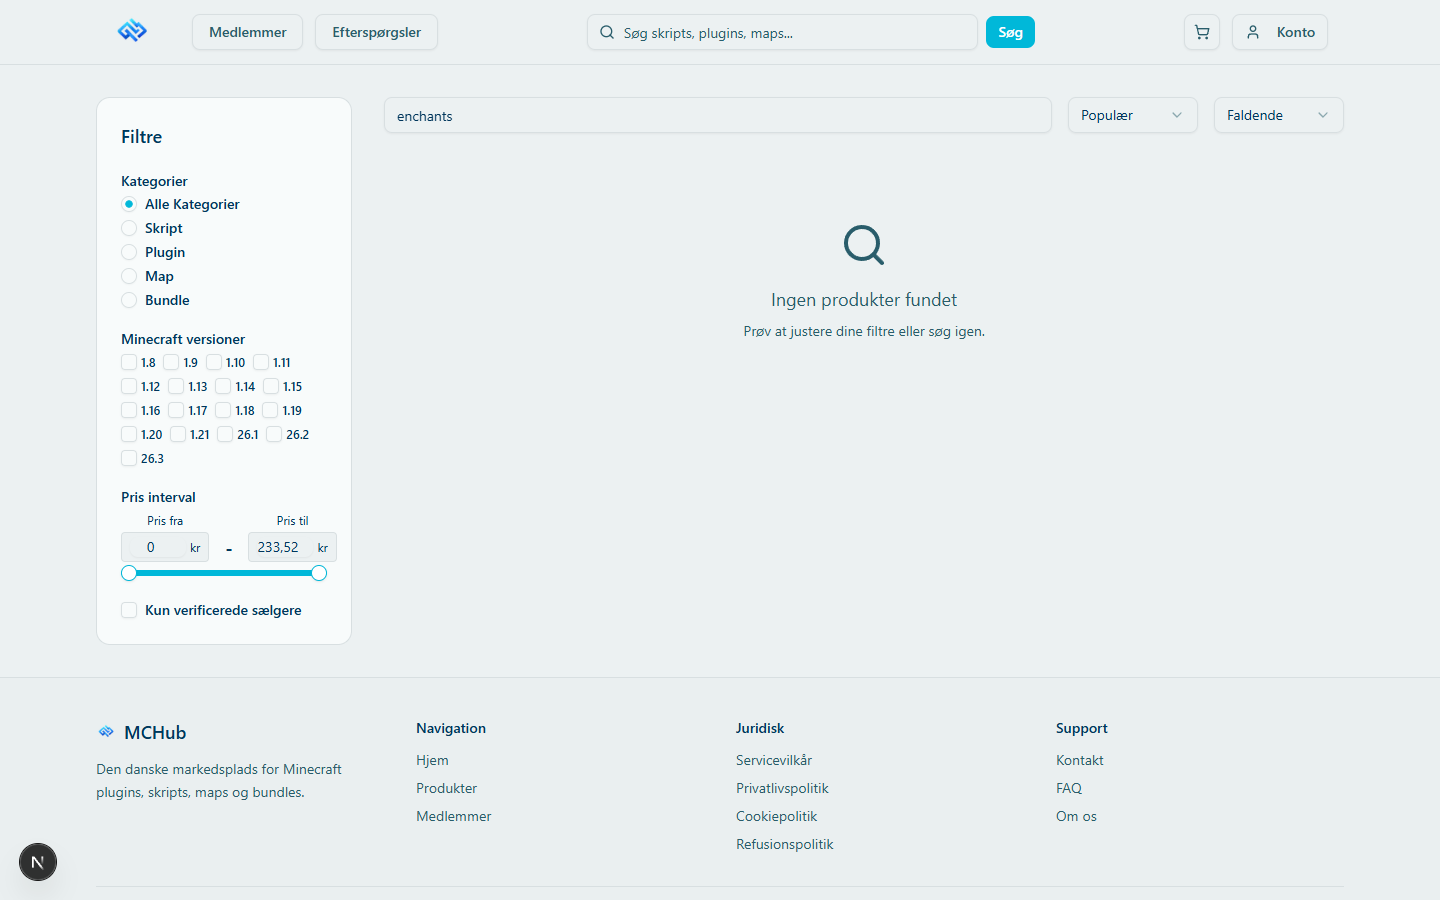This screenshot has height=900, width=1440.
Task: Tick the 1.16 version checkbox
Action: coord(129,410)
